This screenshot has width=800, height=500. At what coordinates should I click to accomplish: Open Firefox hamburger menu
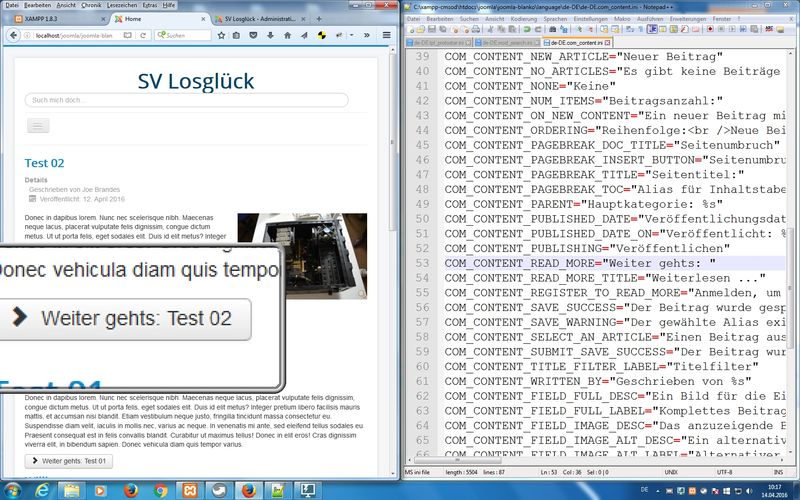[386, 35]
